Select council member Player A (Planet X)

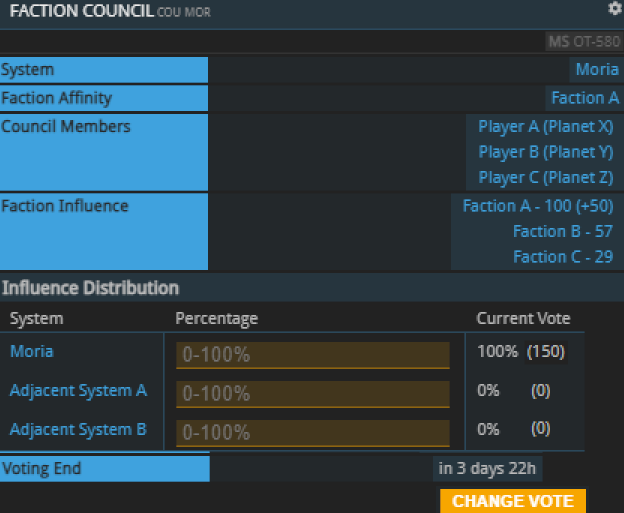[545, 127]
